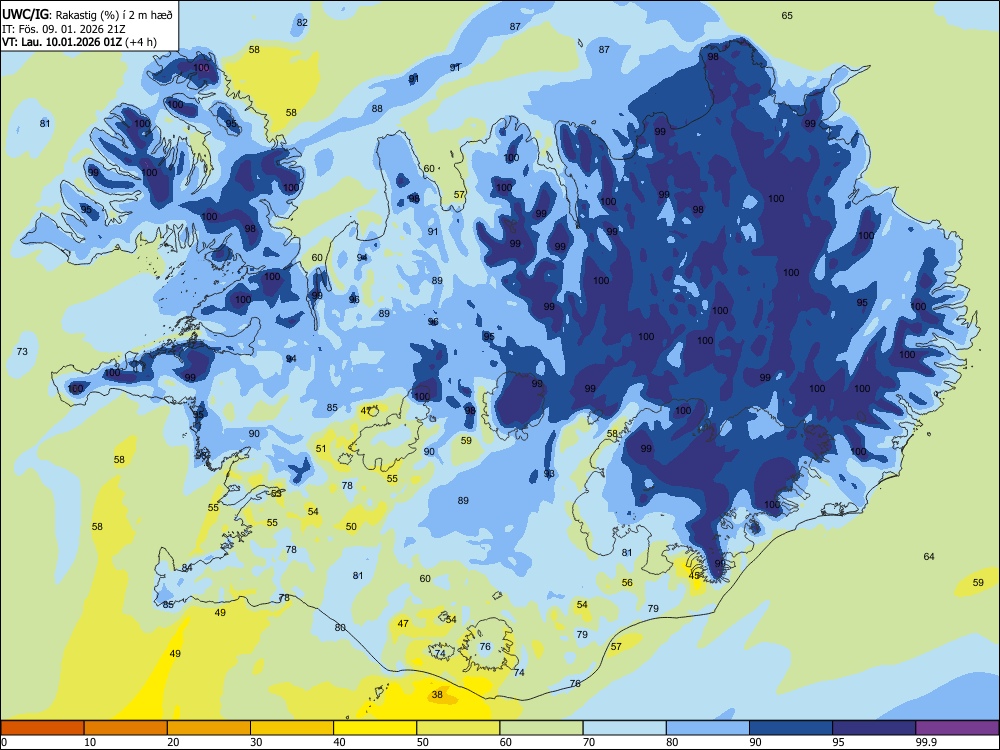Screen dimensions: 1000x750
Task: Click the "56" humidity value in the southeast lowlands
Action: point(627,582)
